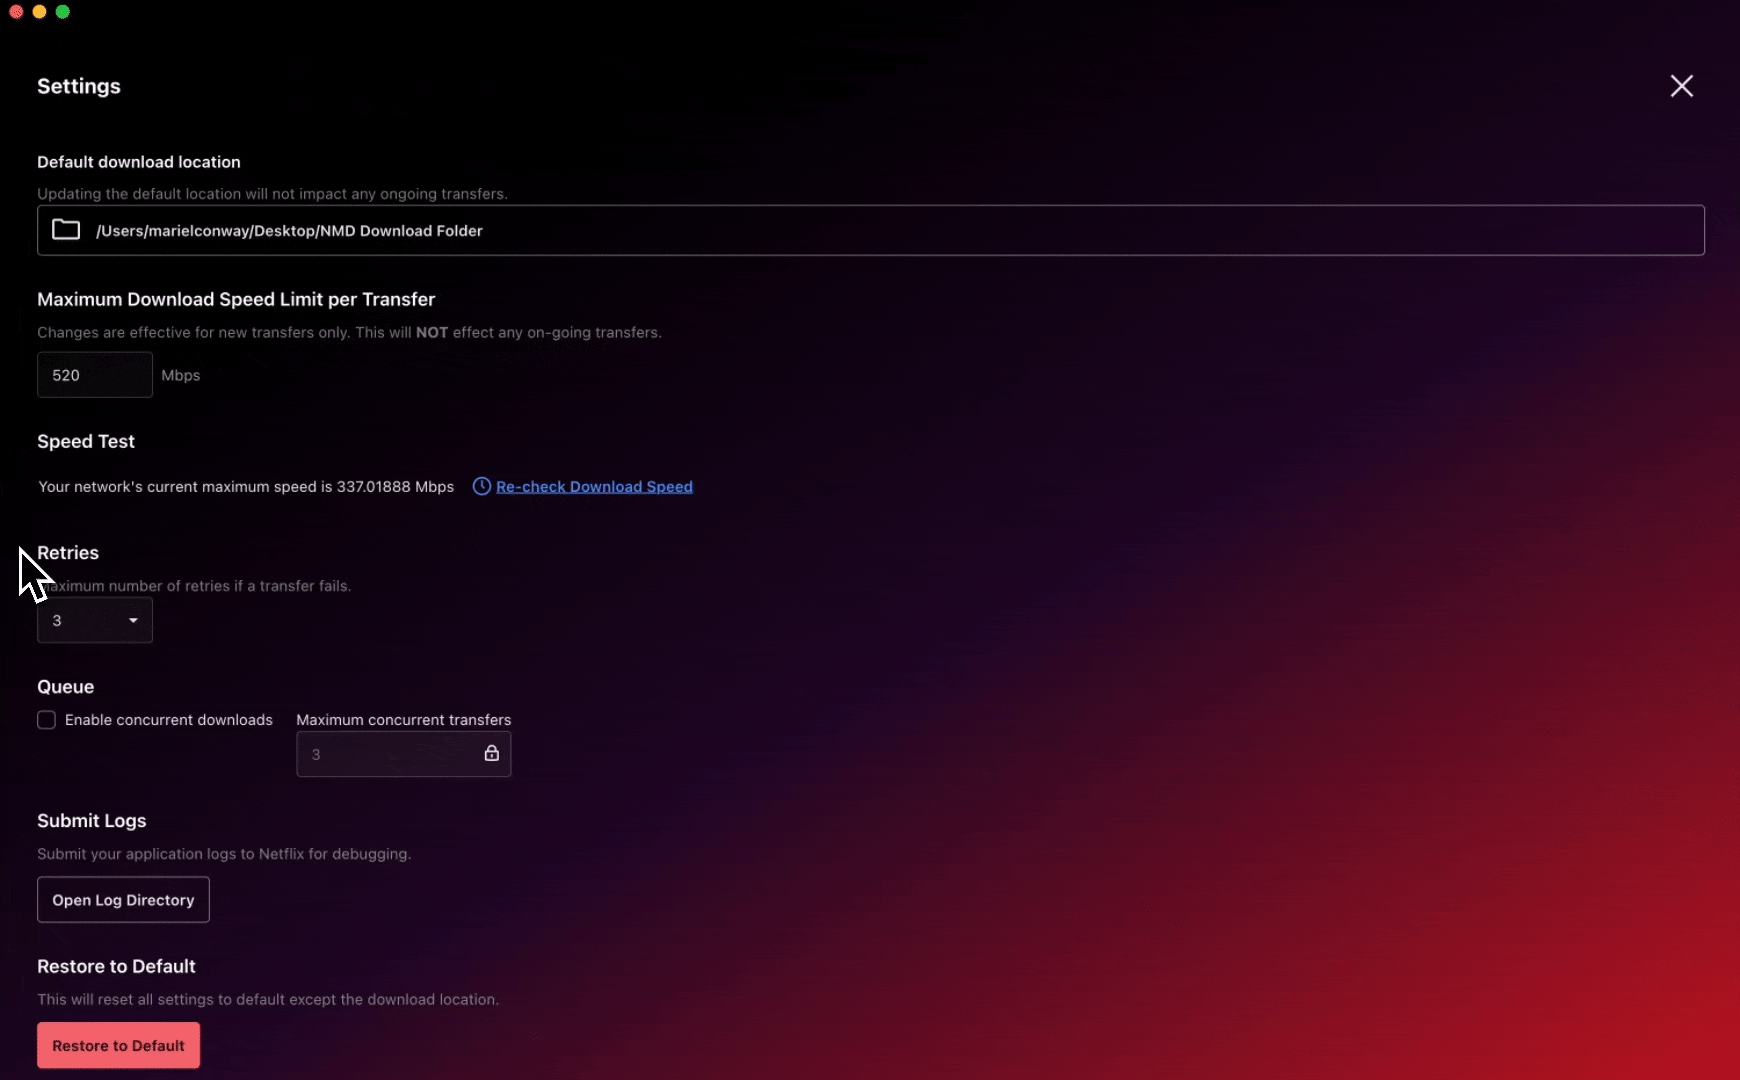Click the 'Mbps' unit label beside the speed field

(181, 375)
